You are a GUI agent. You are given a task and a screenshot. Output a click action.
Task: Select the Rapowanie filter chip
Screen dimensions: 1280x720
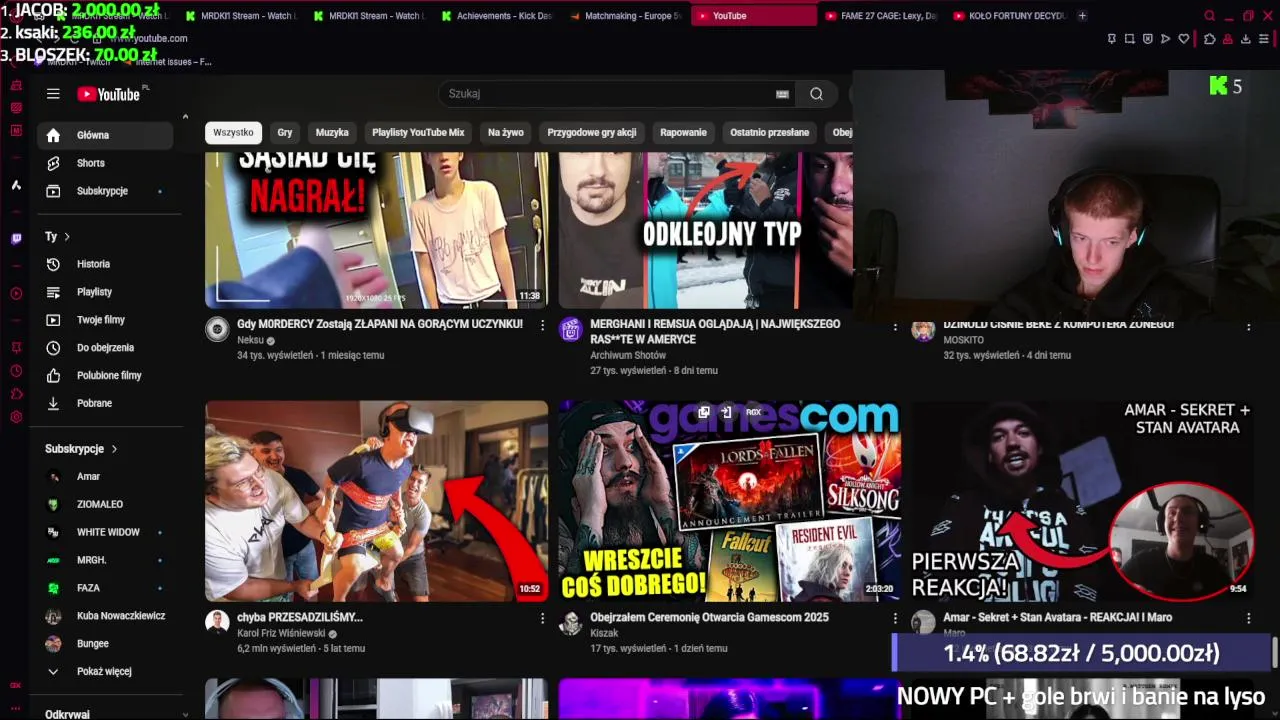coord(683,132)
